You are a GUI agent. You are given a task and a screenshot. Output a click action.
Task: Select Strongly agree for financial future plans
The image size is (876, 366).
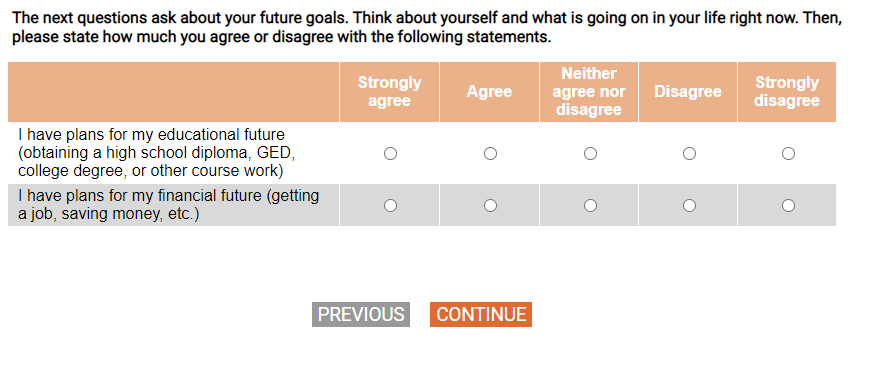coord(391,206)
